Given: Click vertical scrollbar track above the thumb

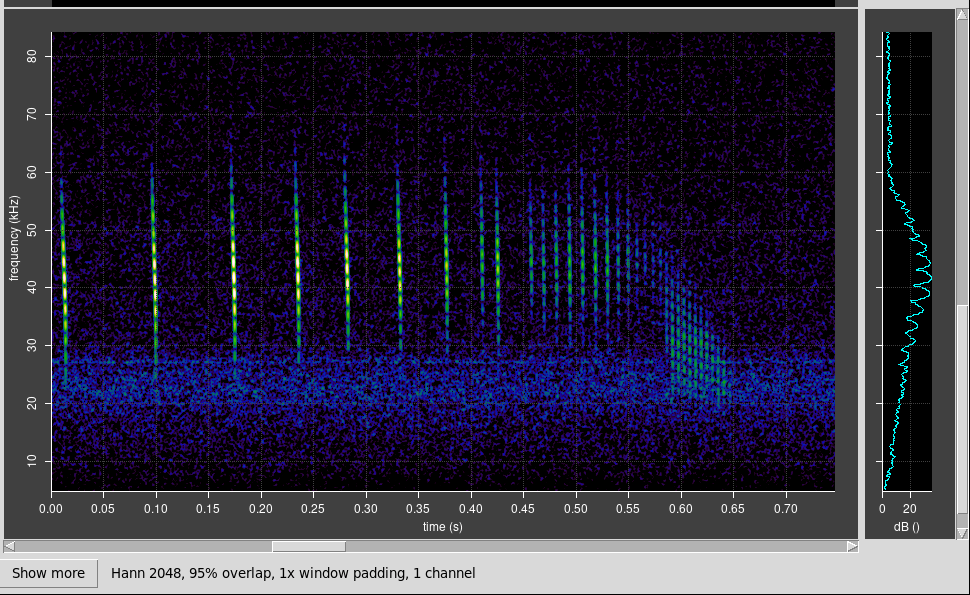Looking at the screenshot, I should (x=963, y=150).
